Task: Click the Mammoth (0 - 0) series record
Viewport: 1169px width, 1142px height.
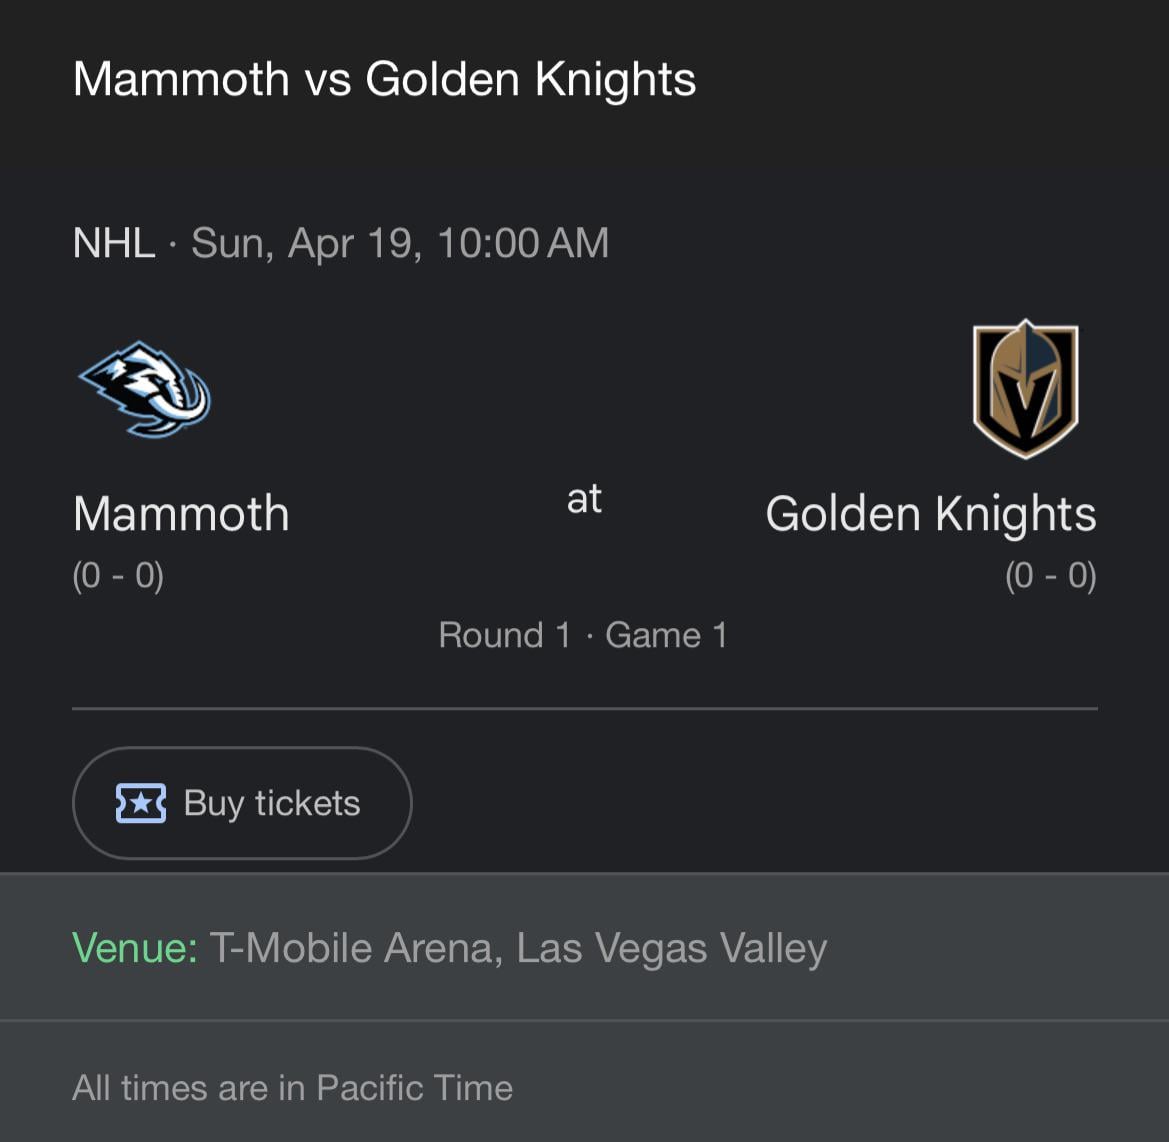Action: click(x=118, y=576)
